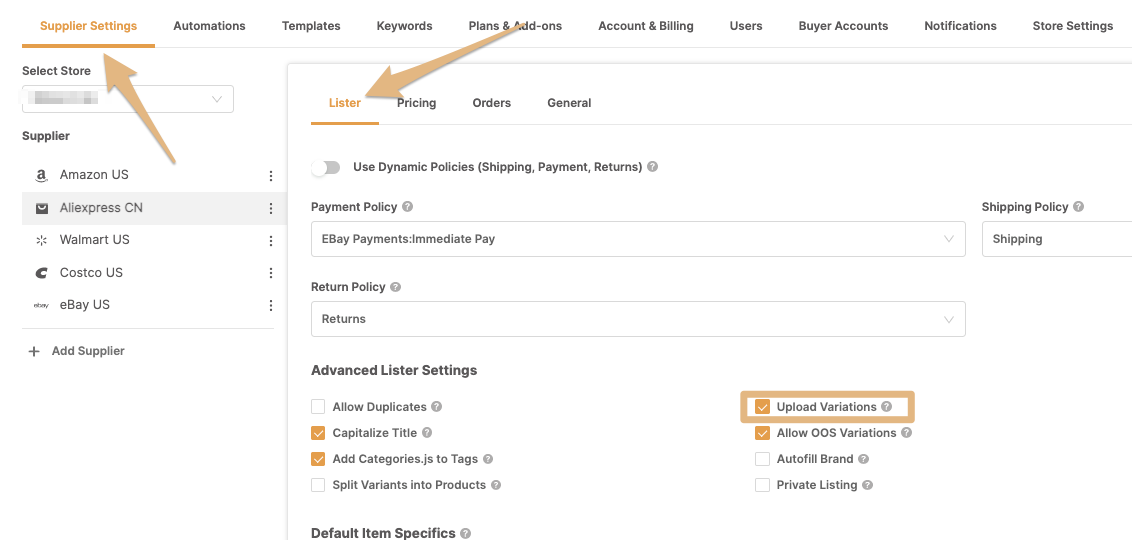Open the three-dot menu for Walmart US
1132x540 pixels.
coord(271,240)
